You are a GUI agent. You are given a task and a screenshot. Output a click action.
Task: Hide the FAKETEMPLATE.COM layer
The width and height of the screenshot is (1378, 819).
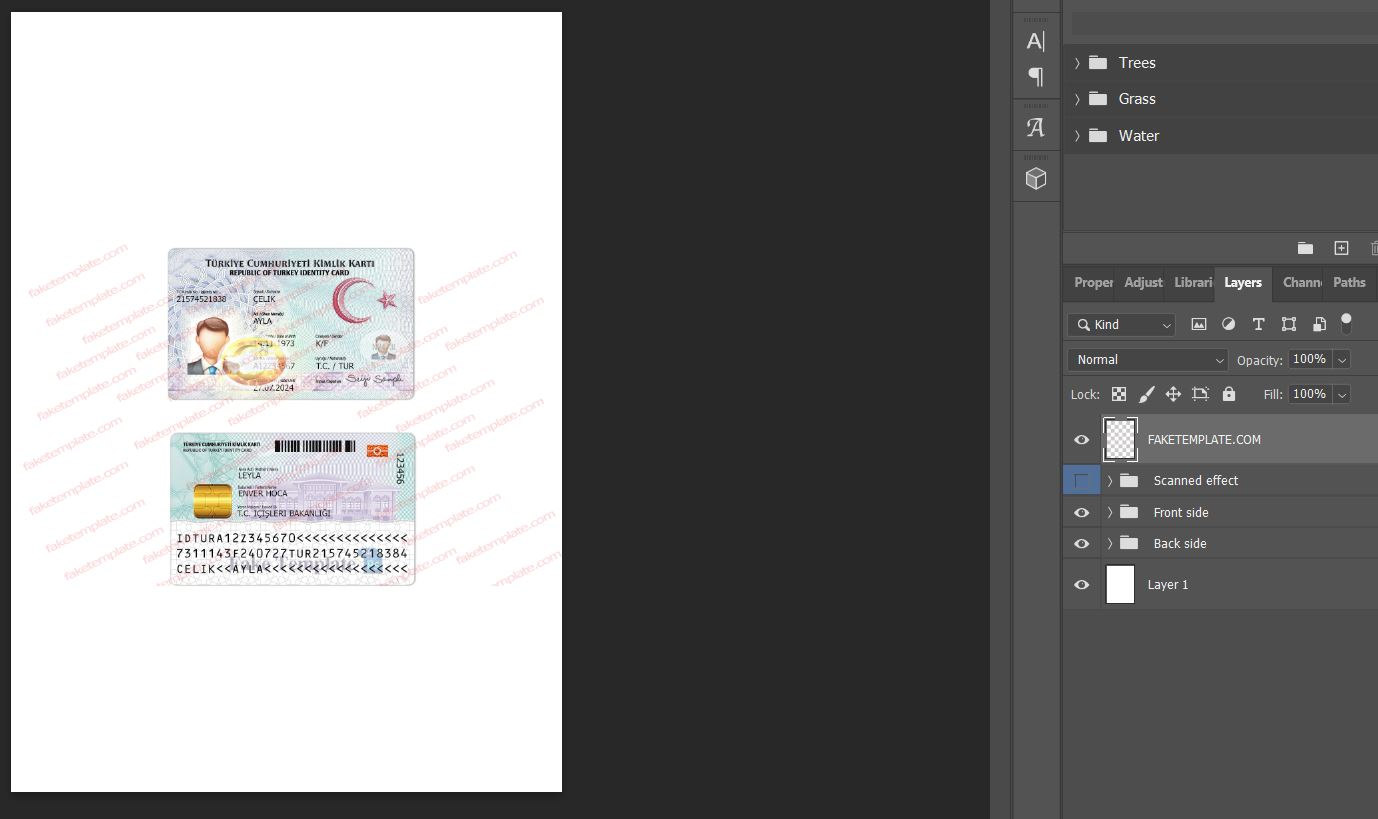click(1081, 440)
